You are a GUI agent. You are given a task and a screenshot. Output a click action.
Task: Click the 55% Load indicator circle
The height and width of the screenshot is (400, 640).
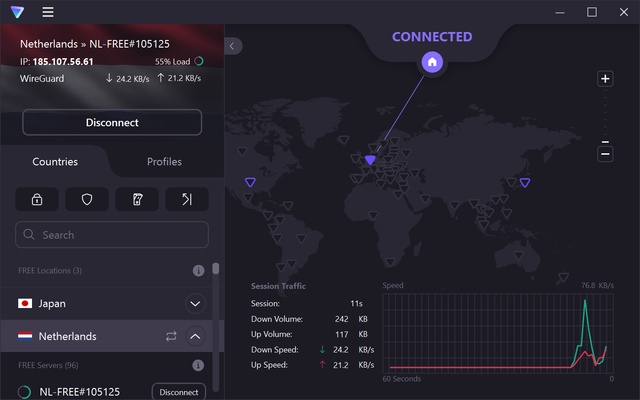tap(199, 61)
